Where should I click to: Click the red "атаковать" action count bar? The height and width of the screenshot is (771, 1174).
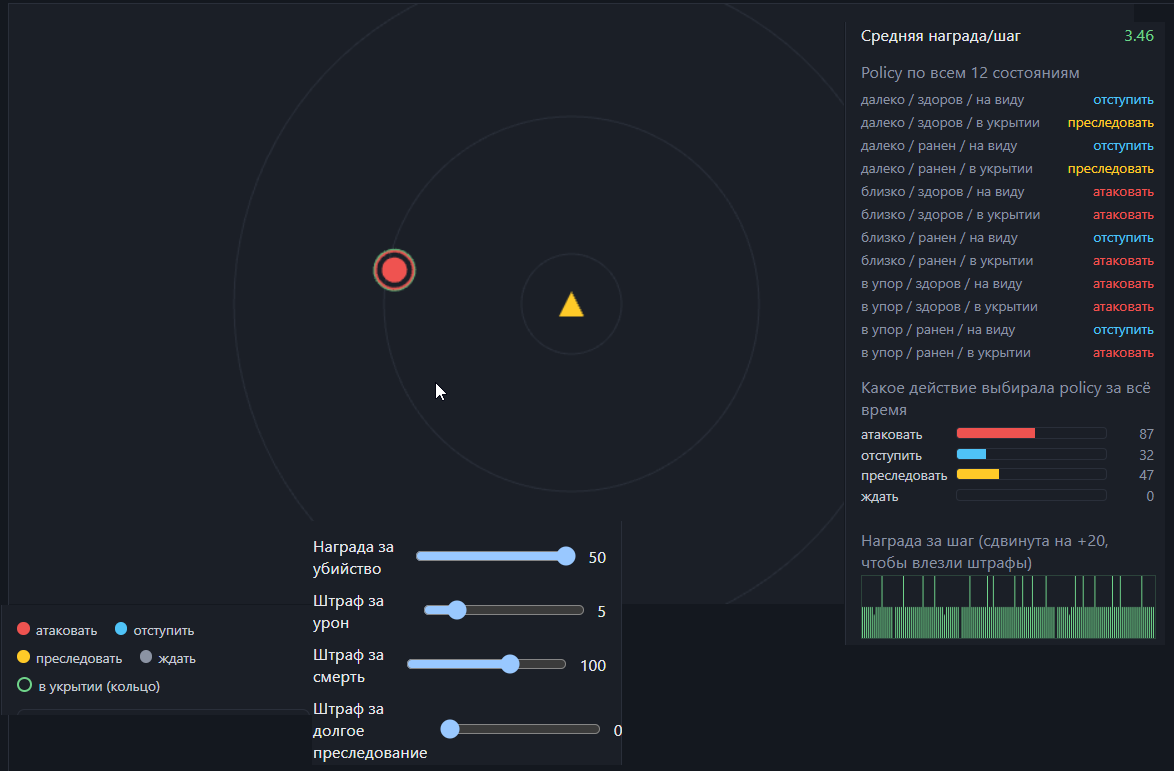(x=1031, y=433)
